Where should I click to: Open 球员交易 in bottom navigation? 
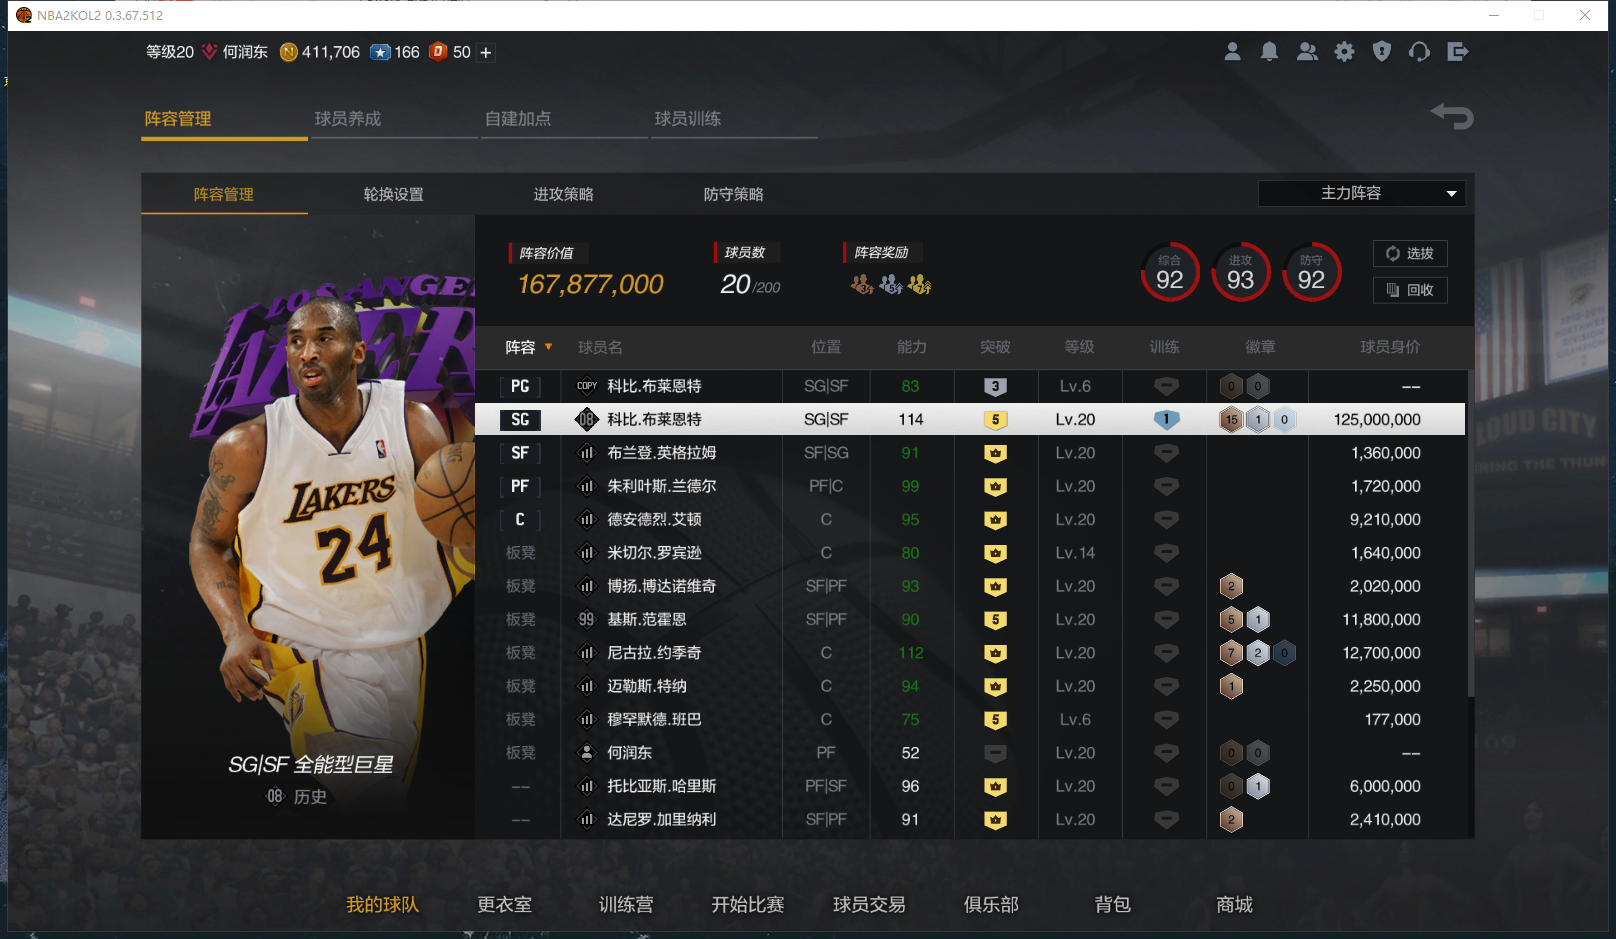click(x=869, y=905)
